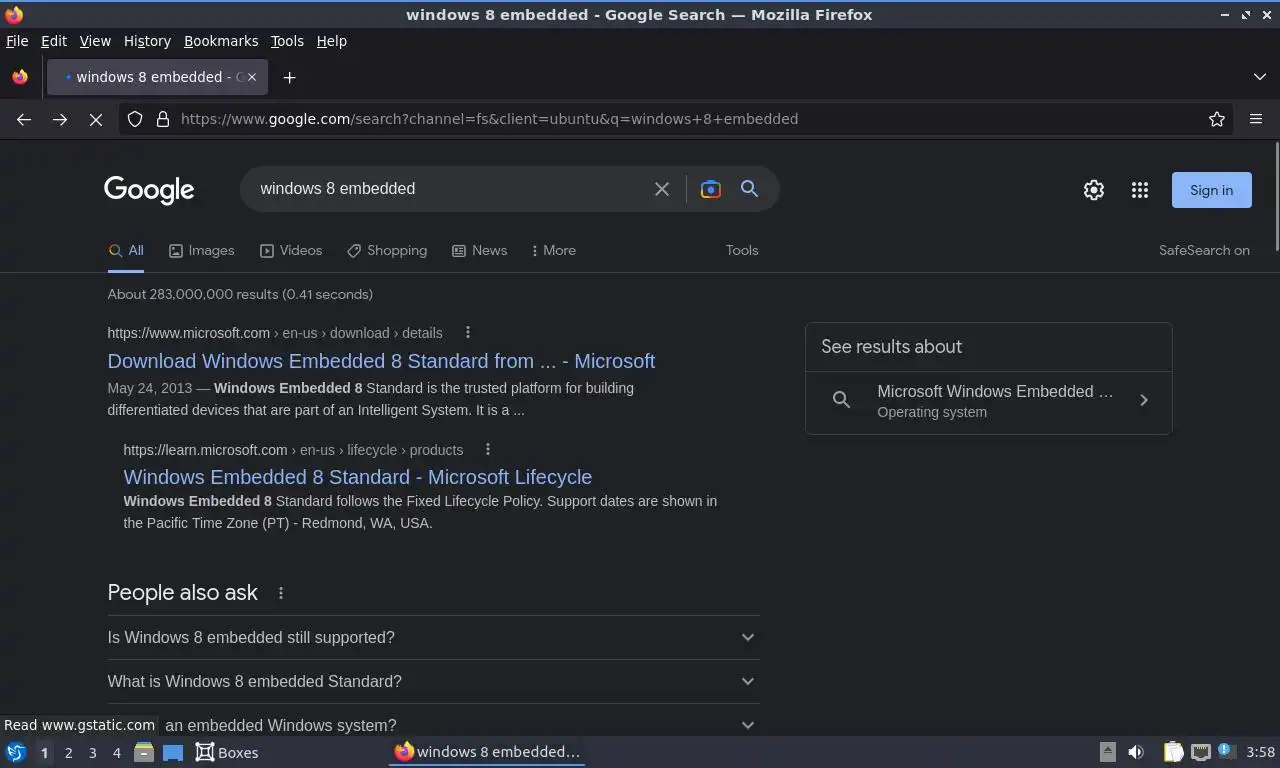Open options menu for learn.microsoft.com result
The width and height of the screenshot is (1280, 768).
pos(487,450)
